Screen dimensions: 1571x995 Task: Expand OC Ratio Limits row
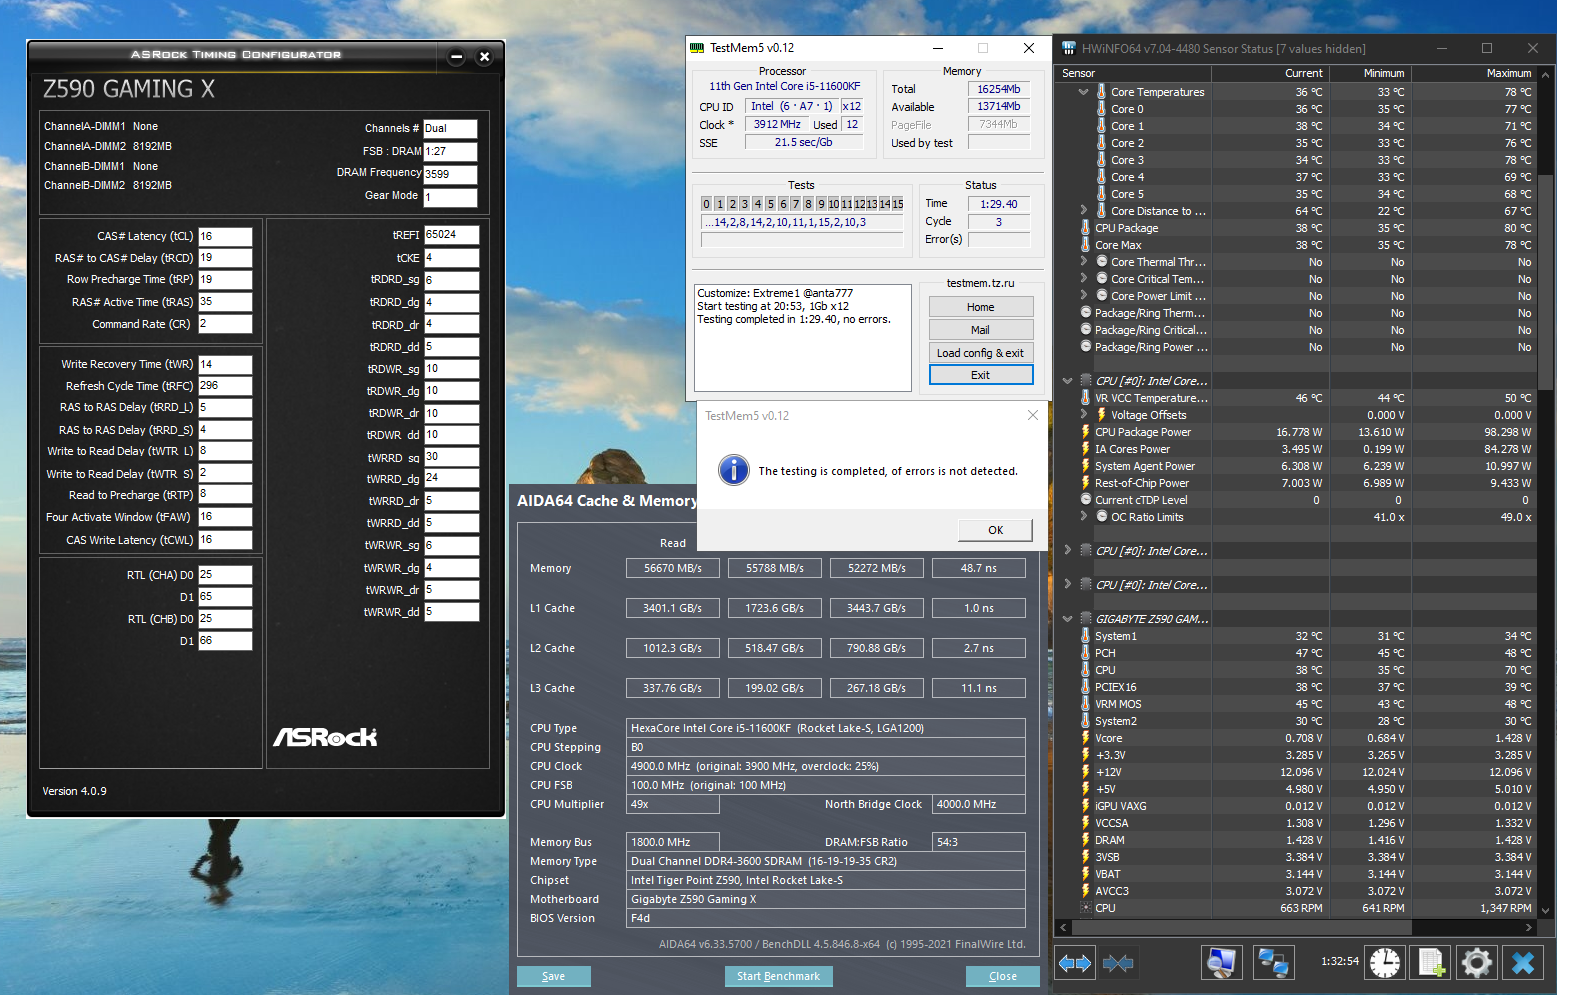[x=1083, y=517]
